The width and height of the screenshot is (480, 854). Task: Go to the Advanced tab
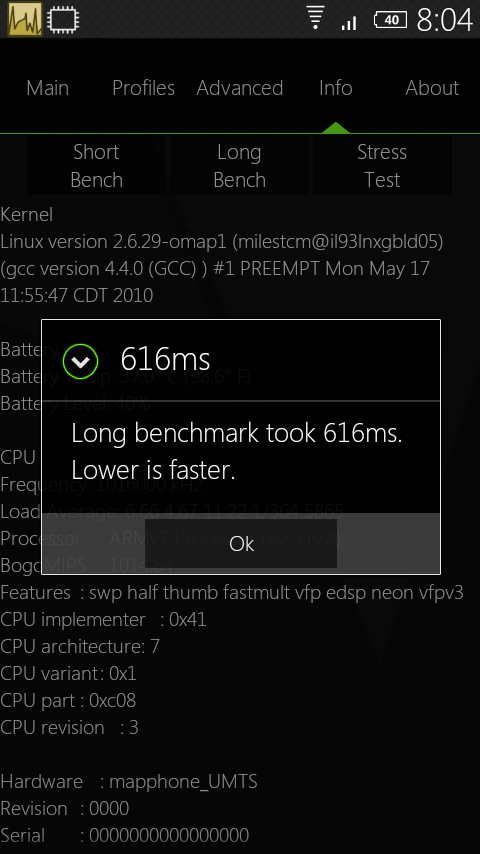coord(240,88)
